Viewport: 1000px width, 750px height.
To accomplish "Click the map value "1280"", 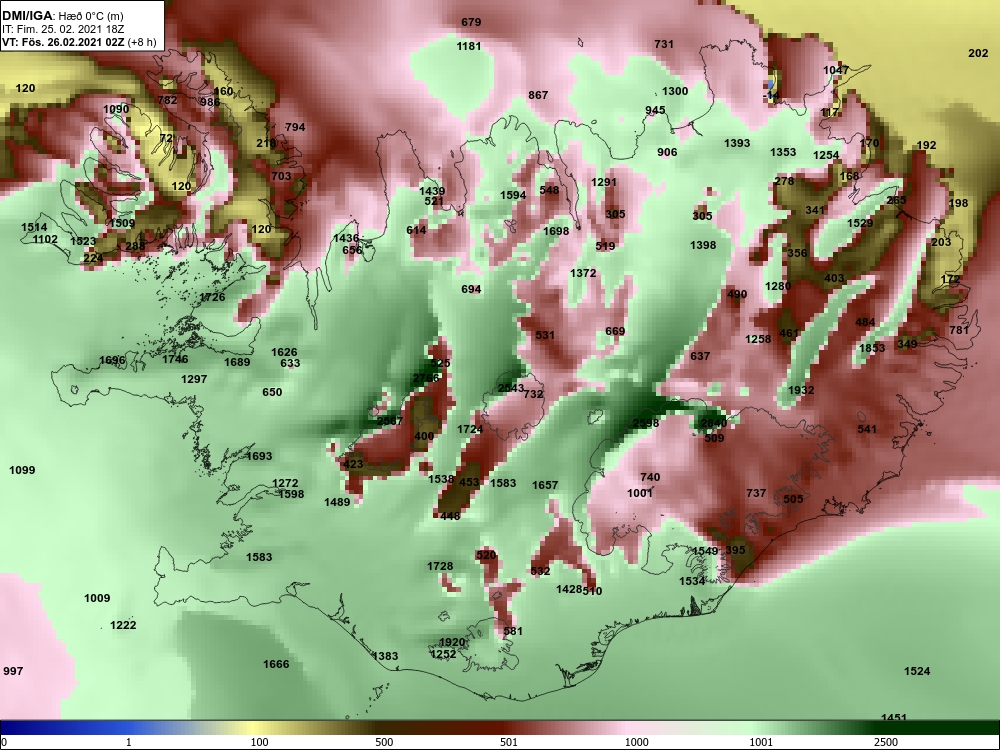I will [x=778, y=286].
